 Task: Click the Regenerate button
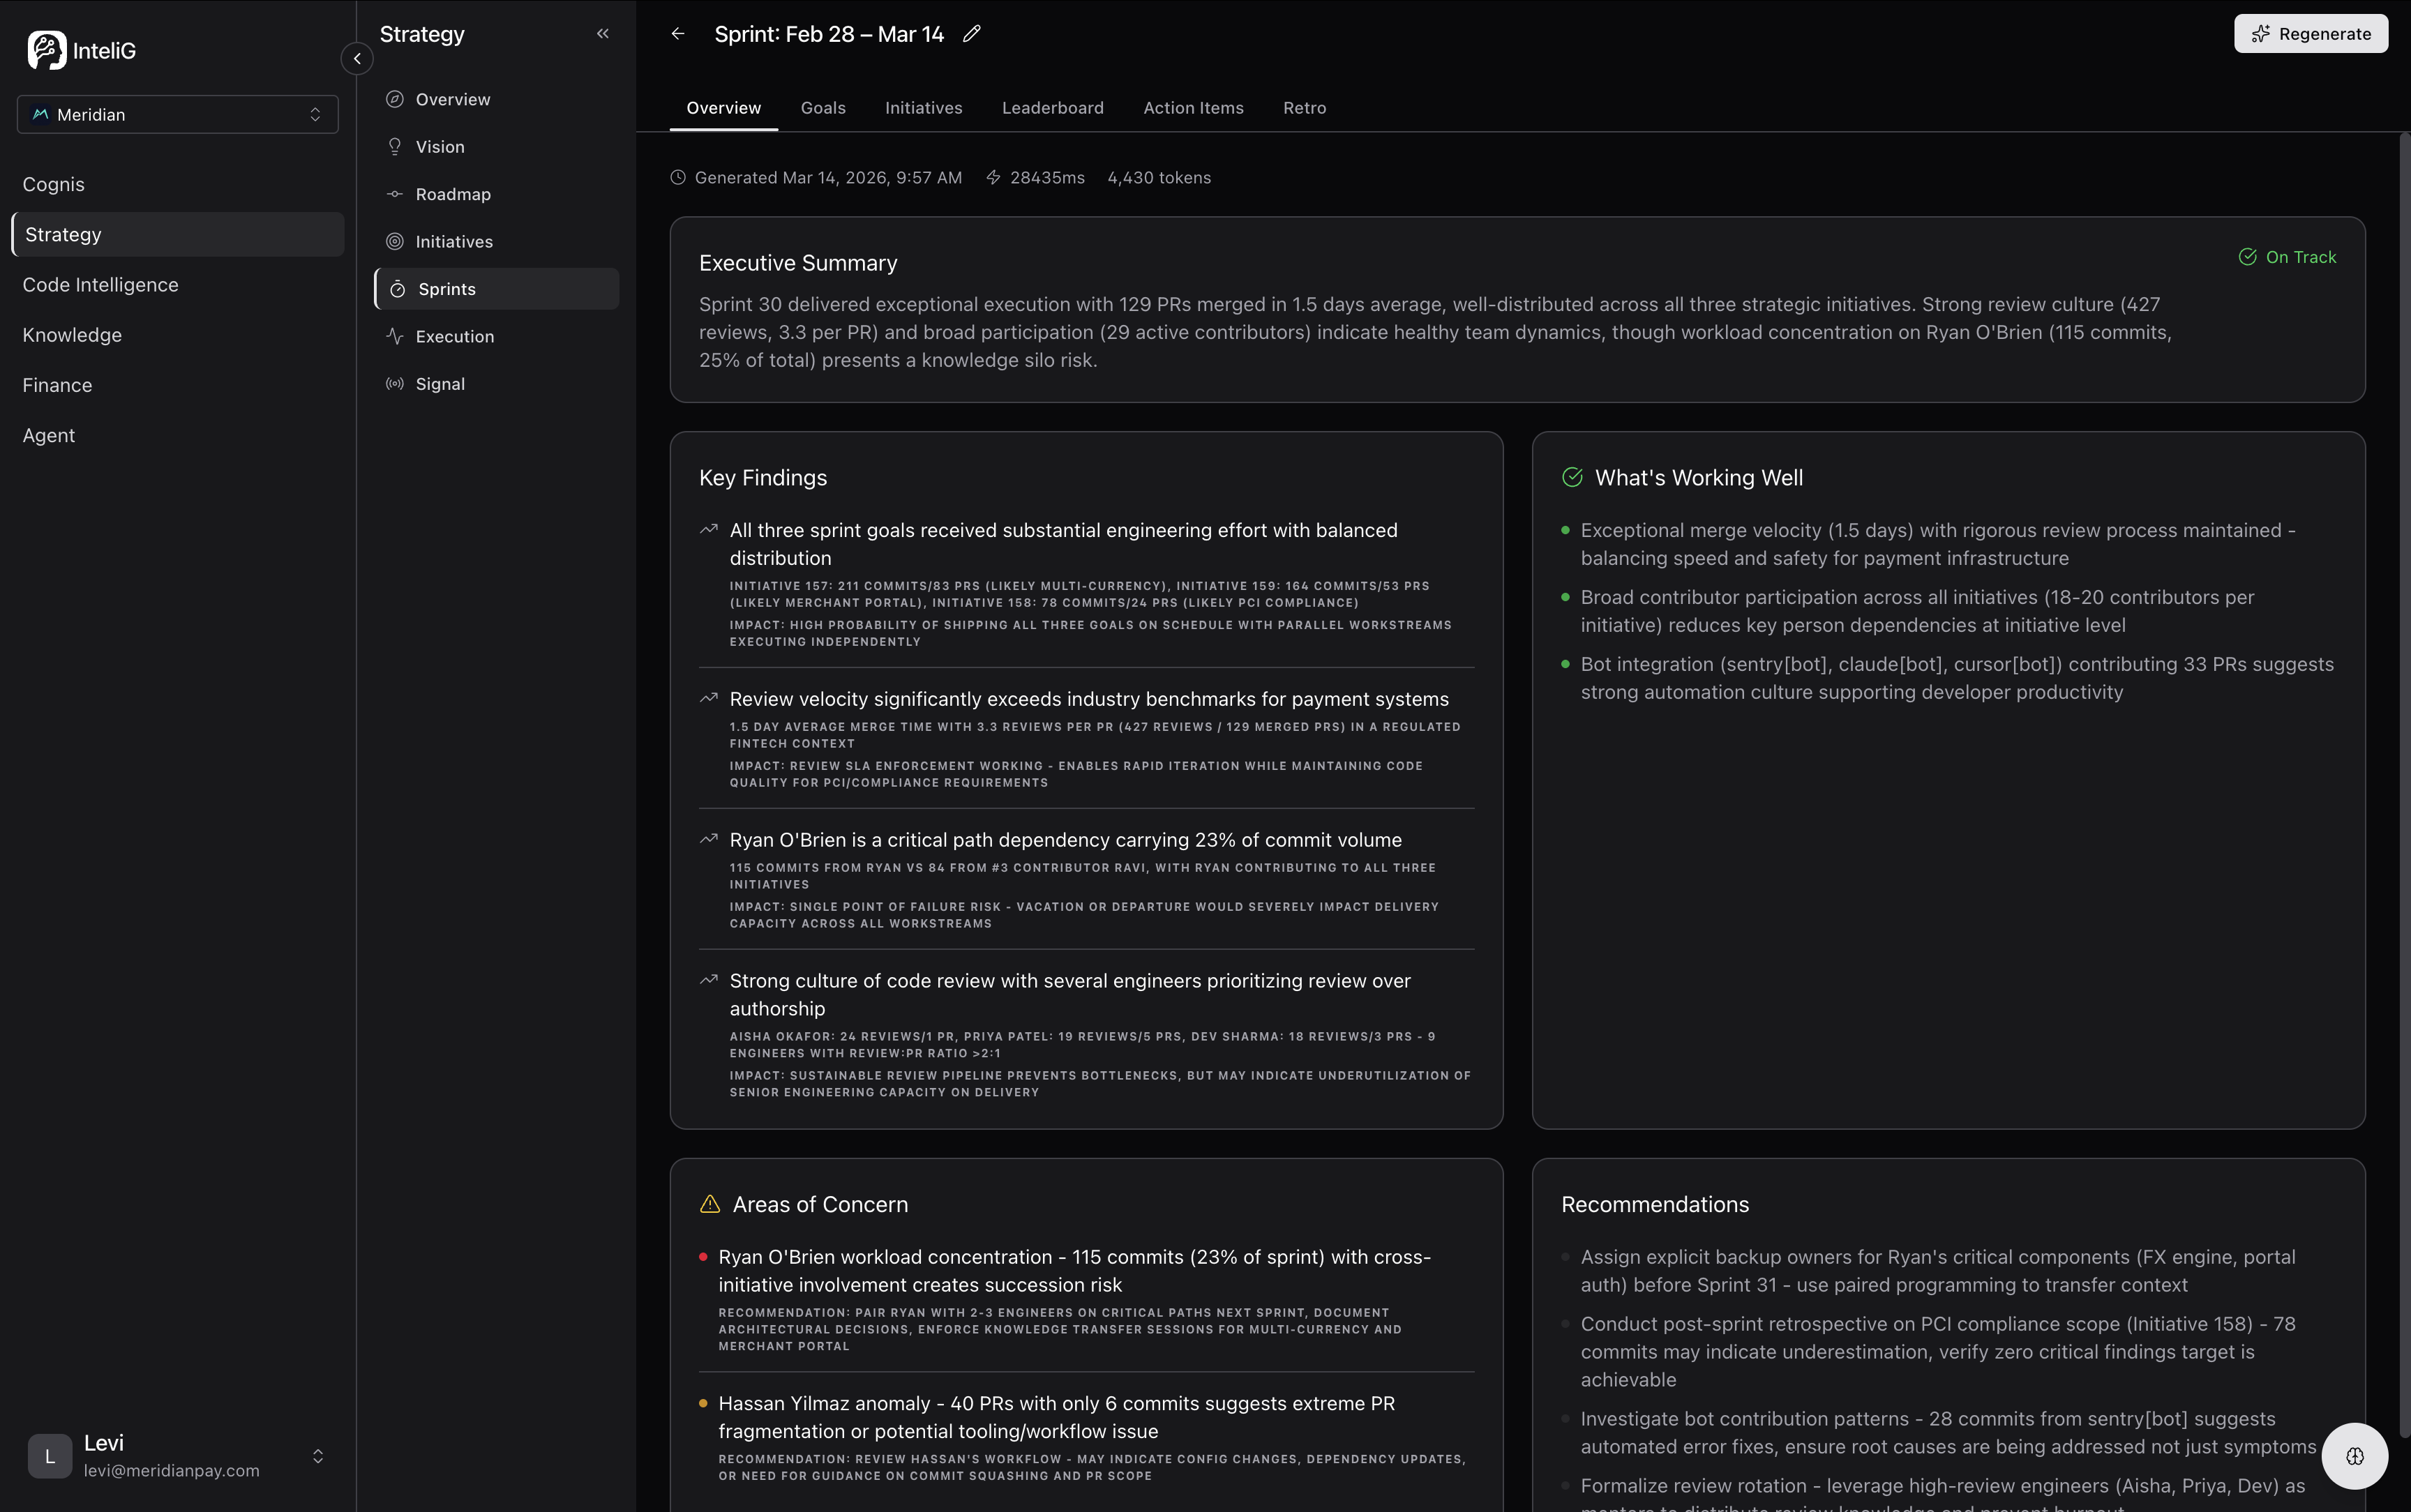click(2310, 34)
